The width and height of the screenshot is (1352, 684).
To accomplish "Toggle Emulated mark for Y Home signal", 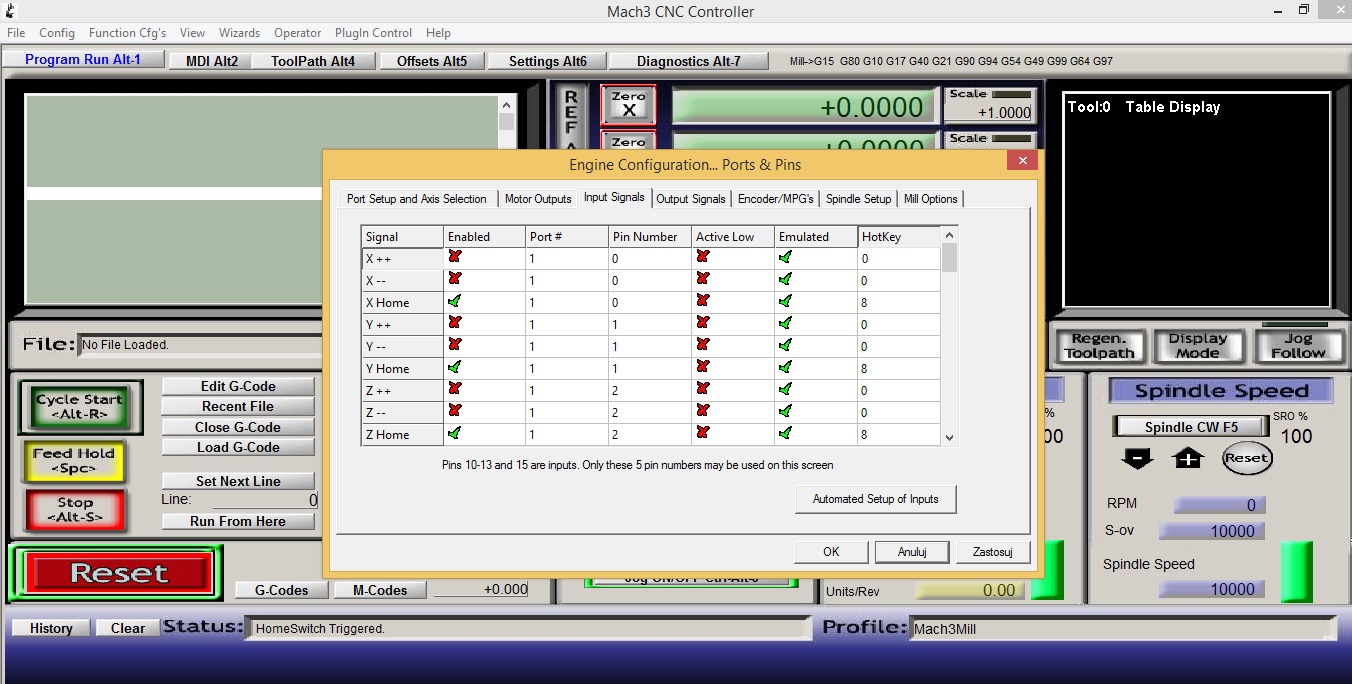I will coord(785,368).
